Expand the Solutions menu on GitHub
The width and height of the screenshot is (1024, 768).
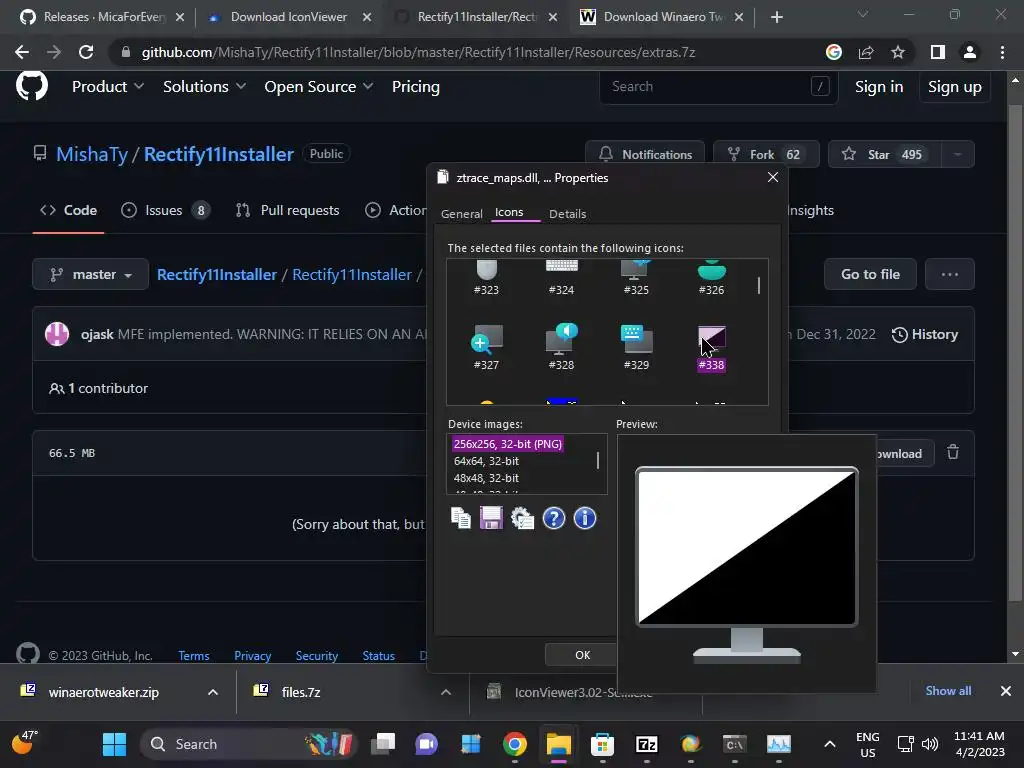[204, 87]
